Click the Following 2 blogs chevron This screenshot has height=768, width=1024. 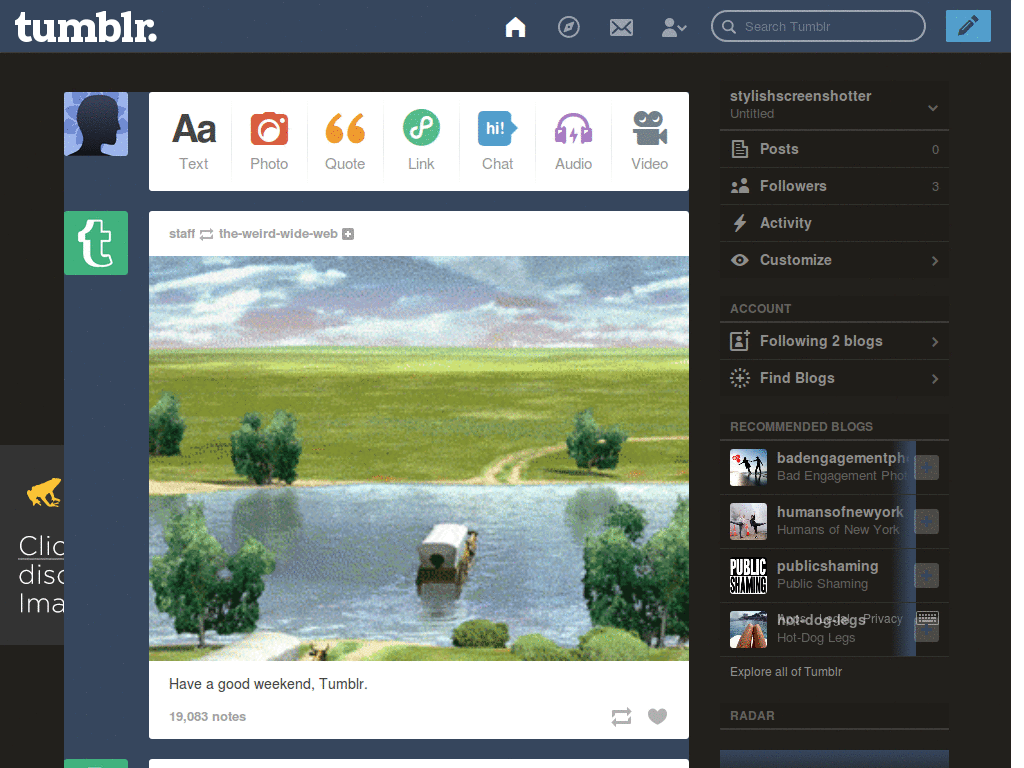click(935, 342)
